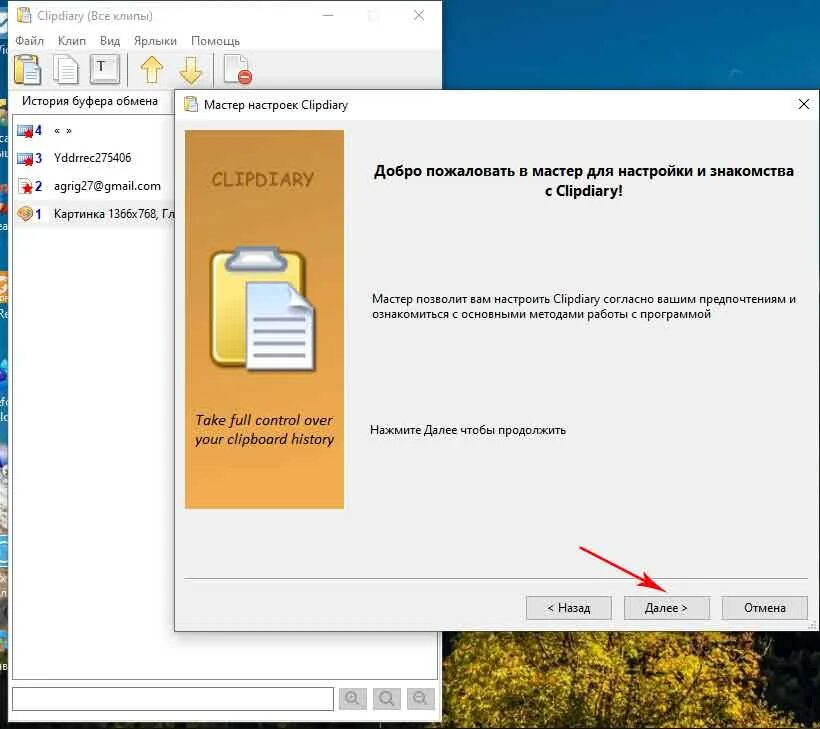Select clip 2 'agrig27@gmail.com'
Screen dimensions: 820x729
pyautogui.click(x=94, y=186)
